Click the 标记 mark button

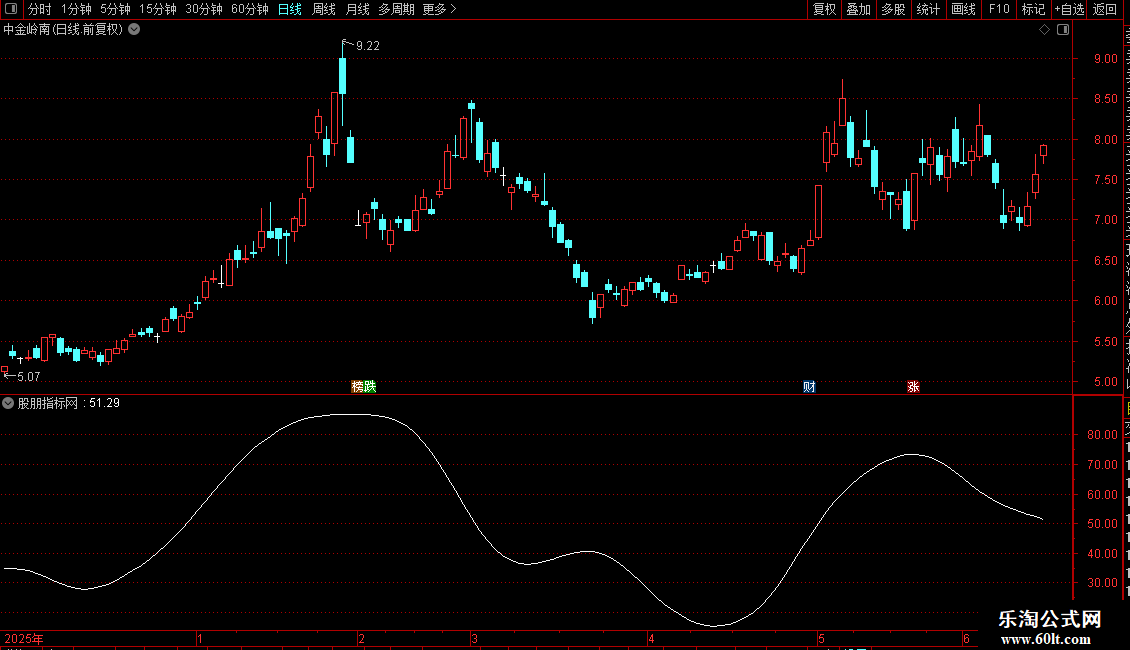pyautogui.click(x=1033, y=9)
